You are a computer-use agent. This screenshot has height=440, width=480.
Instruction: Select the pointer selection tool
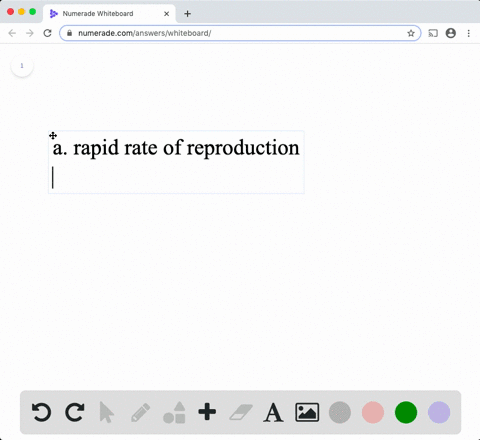coord(107,412)
